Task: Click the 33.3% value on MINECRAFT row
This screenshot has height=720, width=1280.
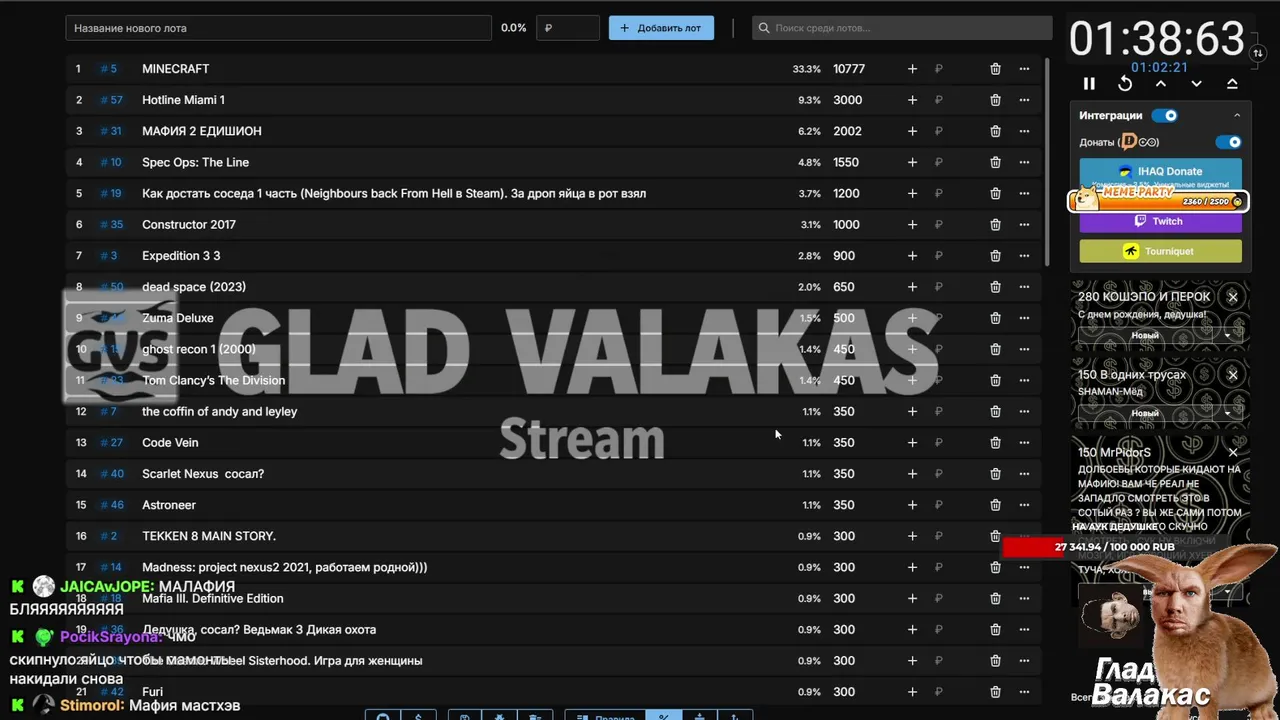Action: tap(806, 69)
